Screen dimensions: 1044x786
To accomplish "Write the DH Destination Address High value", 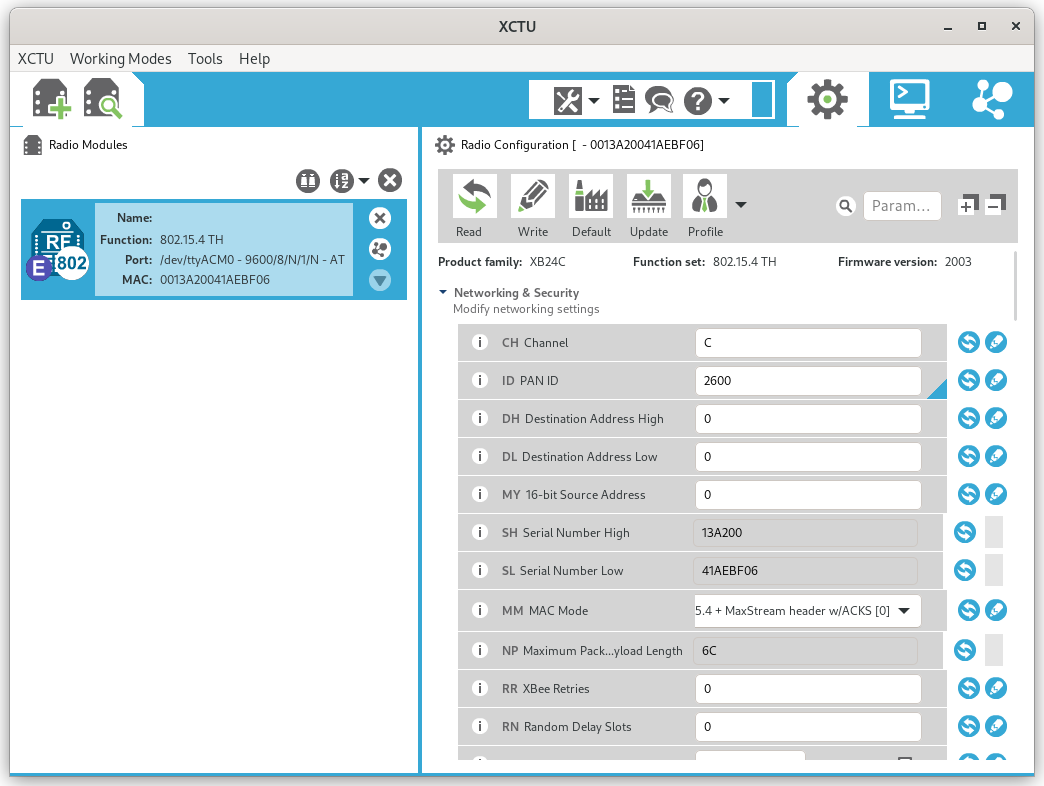I will (996, 419).
